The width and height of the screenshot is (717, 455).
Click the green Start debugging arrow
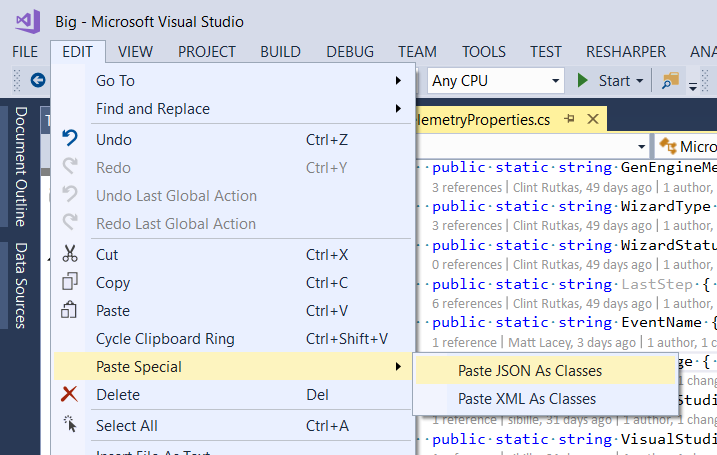(584, 81)
